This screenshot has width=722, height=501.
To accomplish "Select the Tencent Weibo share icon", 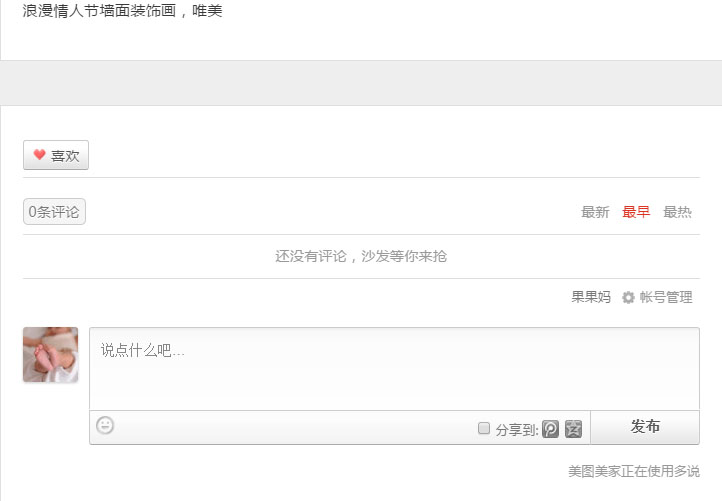I will (x=550, y=429).
